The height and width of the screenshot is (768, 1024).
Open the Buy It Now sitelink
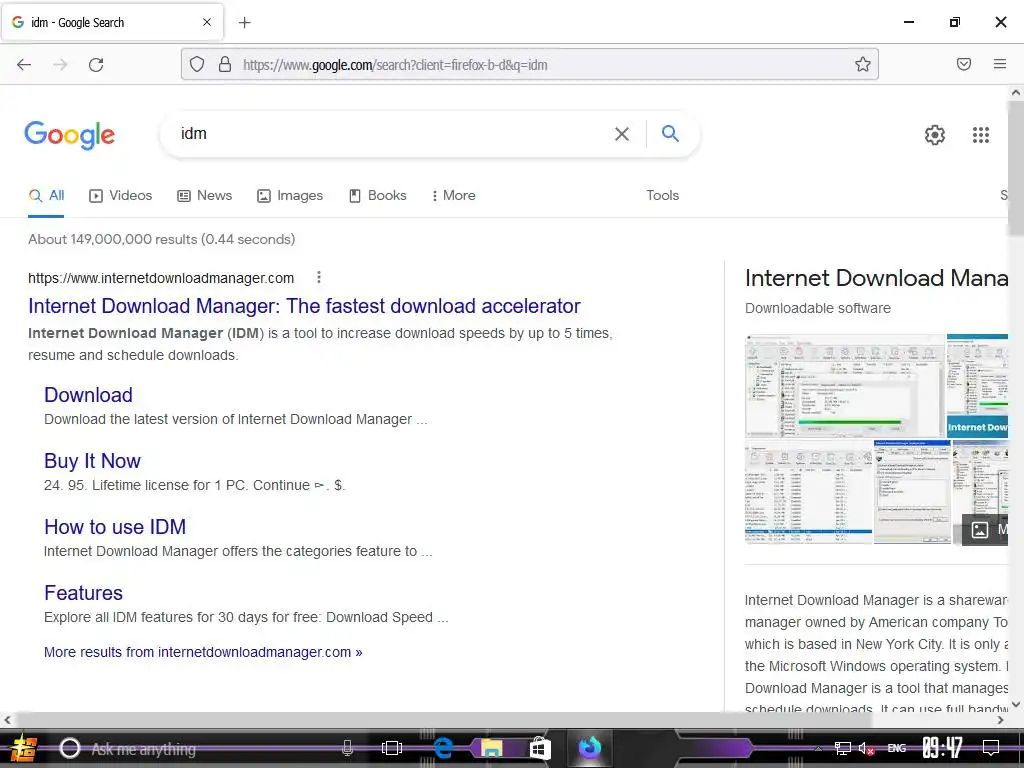click(92, 460)
